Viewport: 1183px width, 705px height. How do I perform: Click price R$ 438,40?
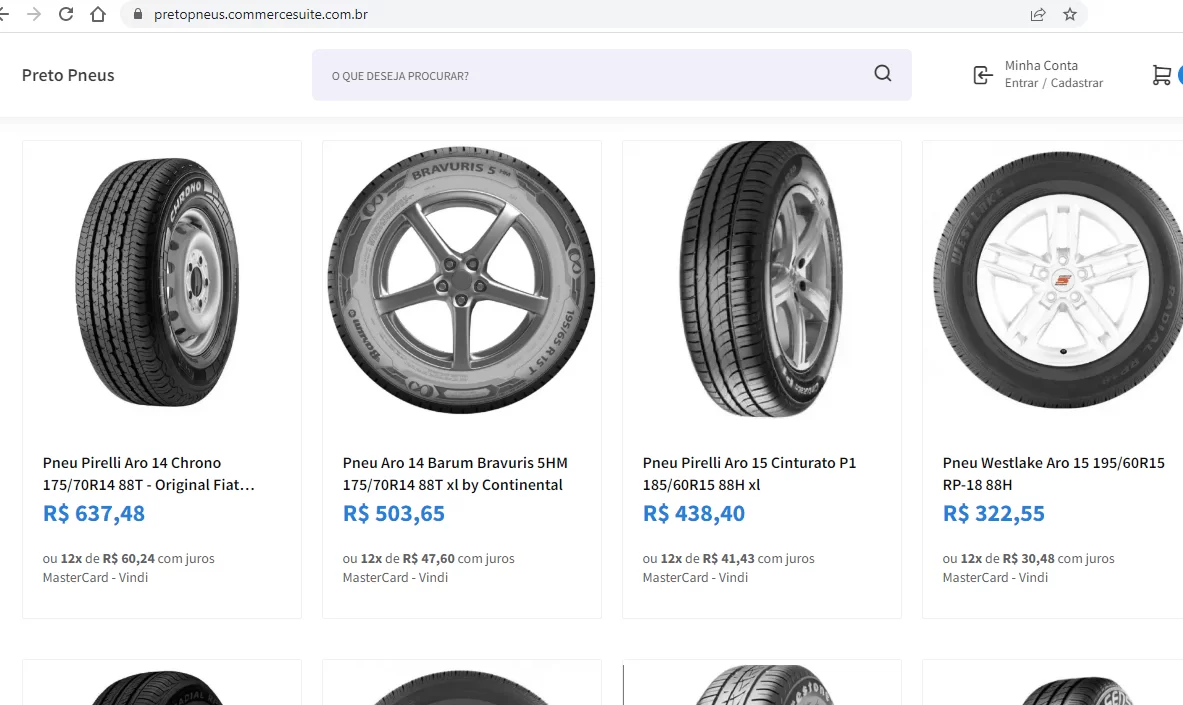(693, 513)
